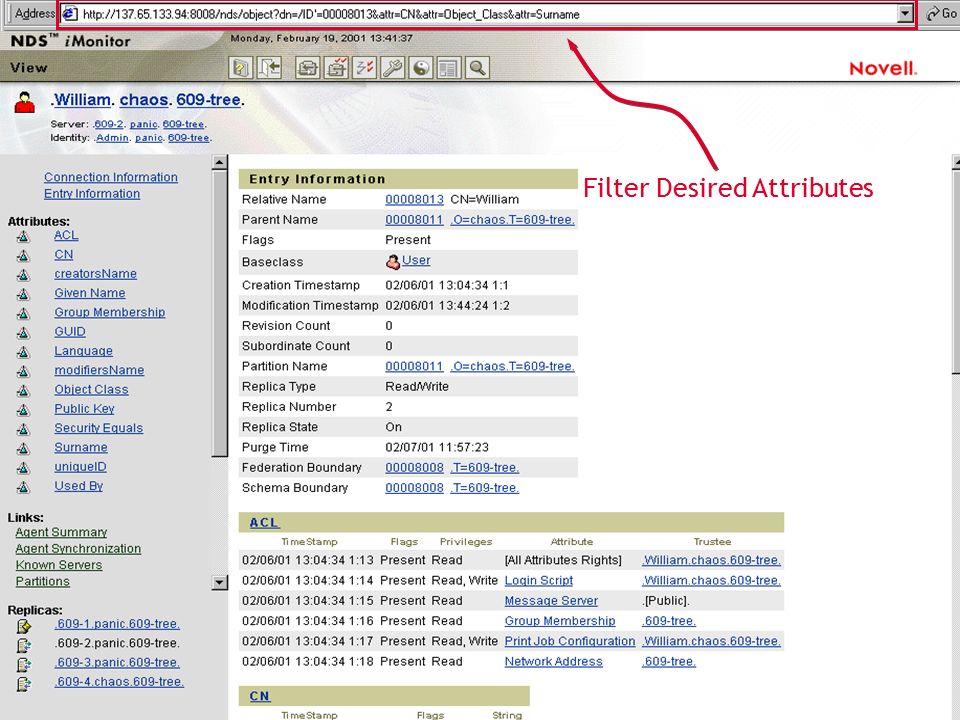The height and width of the screenshot is (720, 960).
Task: Open the uniqueID attribute link
Action: pyautogui.click(x=80, y=467)
